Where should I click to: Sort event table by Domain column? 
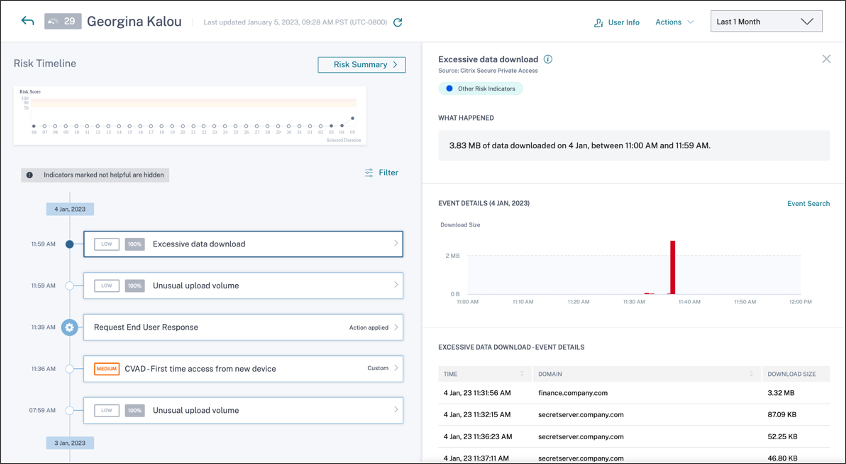pyautogui.click(x=752, y=373)
